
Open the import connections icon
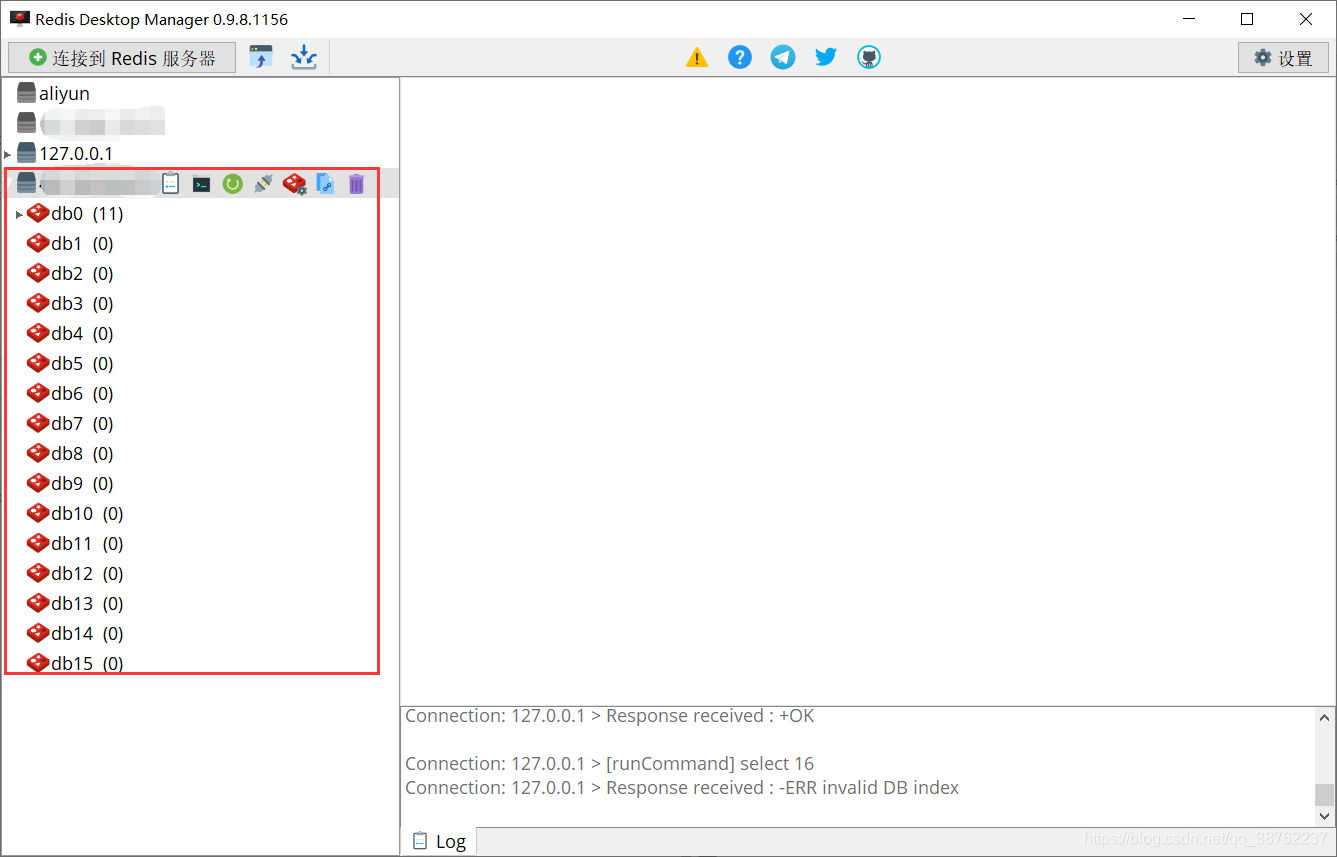click(261, 57)
